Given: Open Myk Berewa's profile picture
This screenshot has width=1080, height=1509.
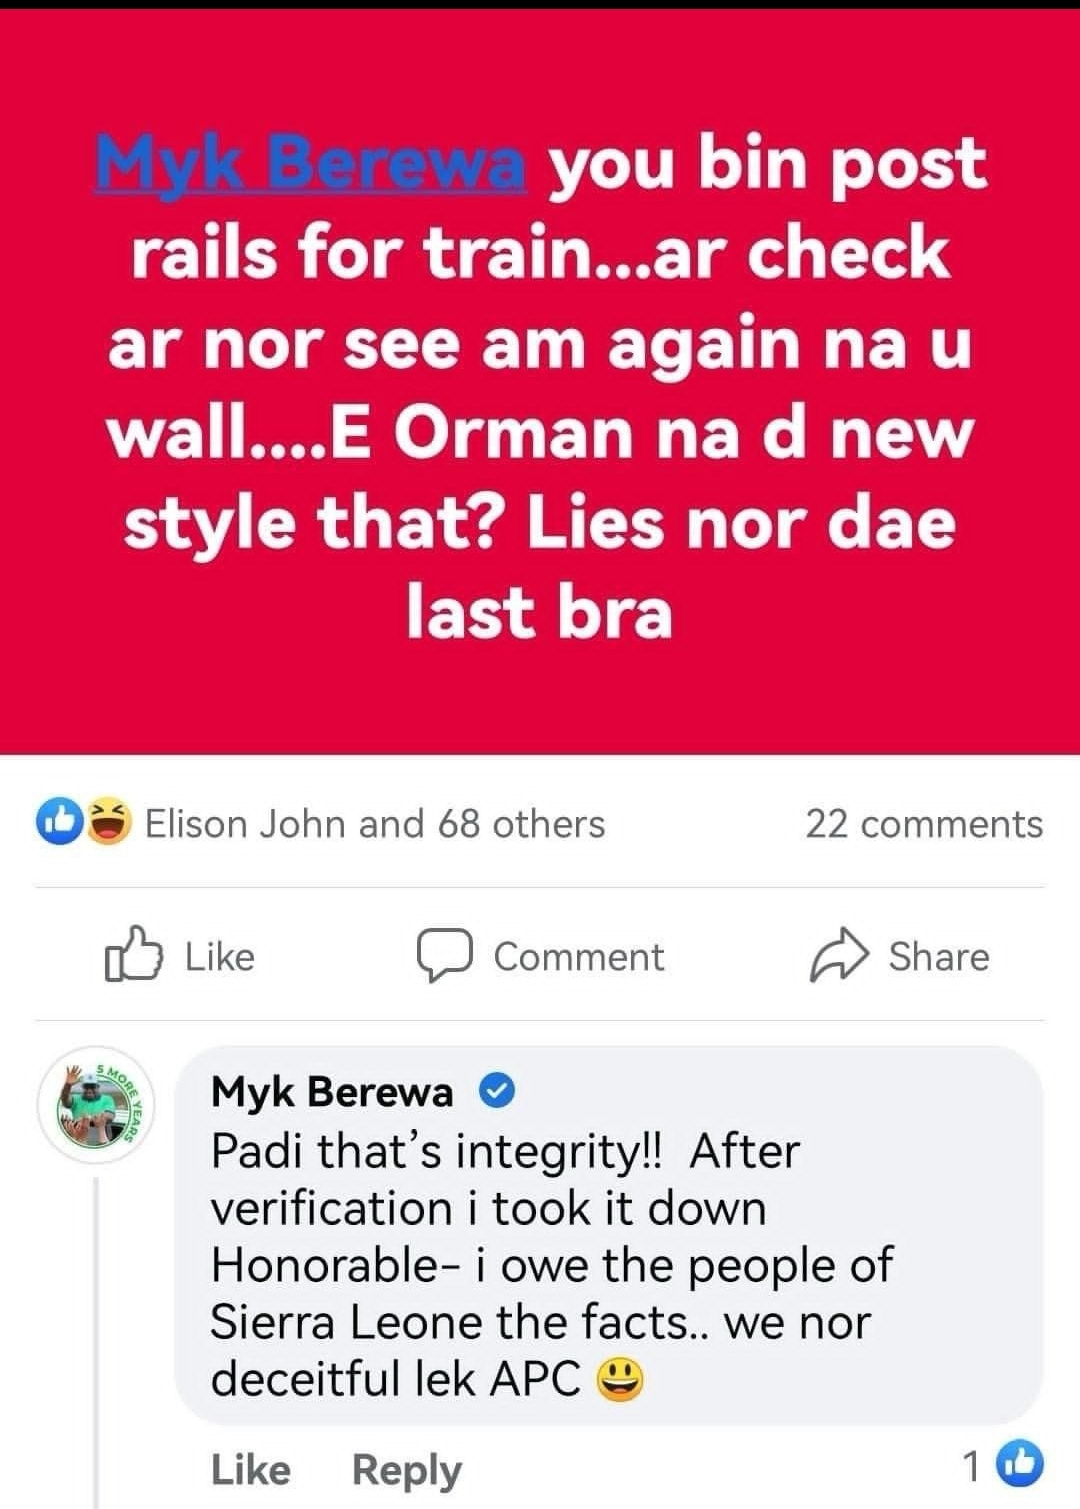Looking at the screenshot, I should 95,1106.
